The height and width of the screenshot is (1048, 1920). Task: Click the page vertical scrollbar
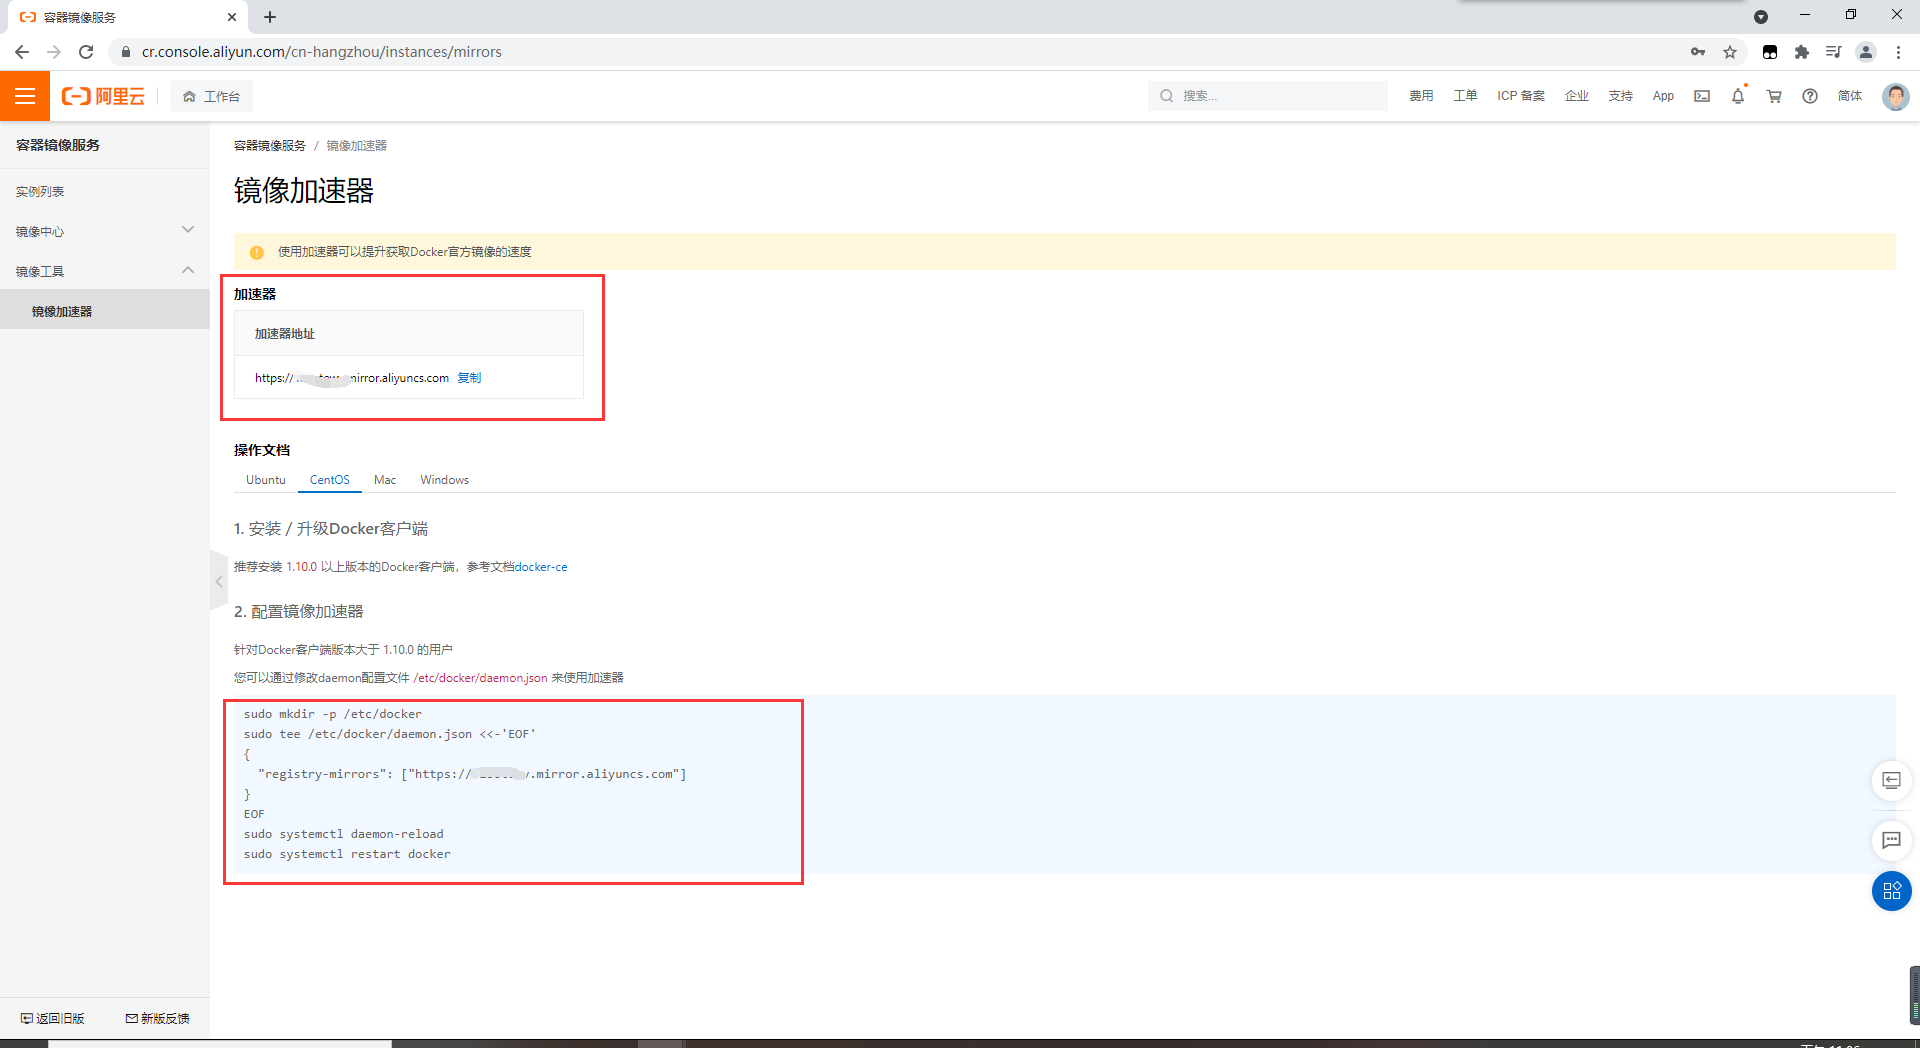[x=1914, y=995]
